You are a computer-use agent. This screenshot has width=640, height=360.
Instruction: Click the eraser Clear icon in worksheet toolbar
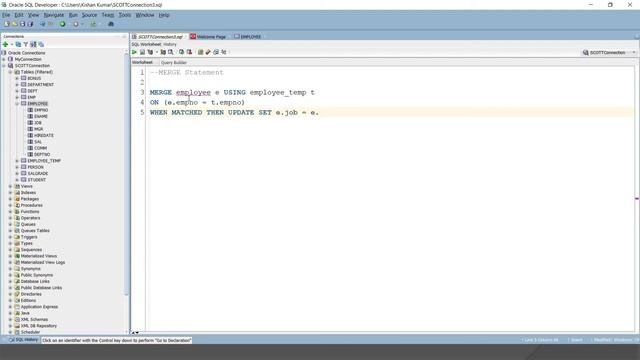208,52
